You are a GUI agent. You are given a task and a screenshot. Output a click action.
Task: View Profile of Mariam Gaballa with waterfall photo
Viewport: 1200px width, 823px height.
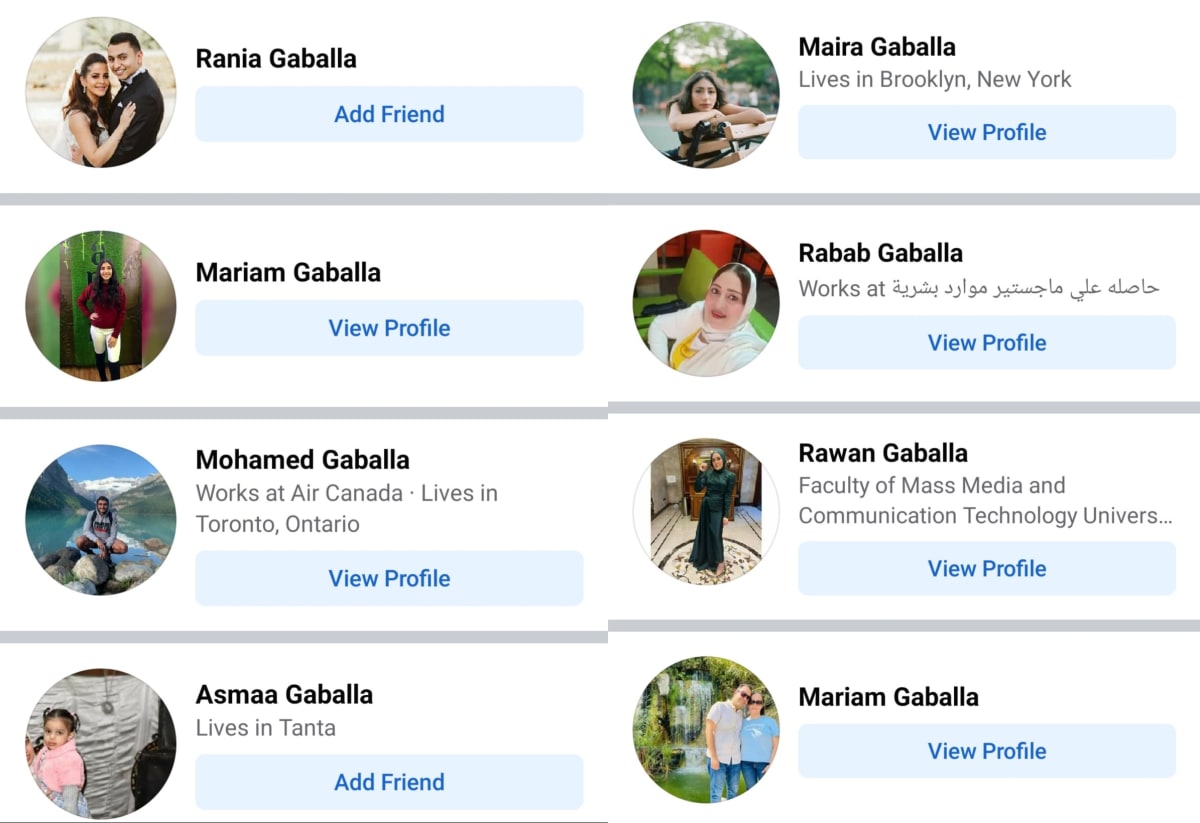click(987, 751)
